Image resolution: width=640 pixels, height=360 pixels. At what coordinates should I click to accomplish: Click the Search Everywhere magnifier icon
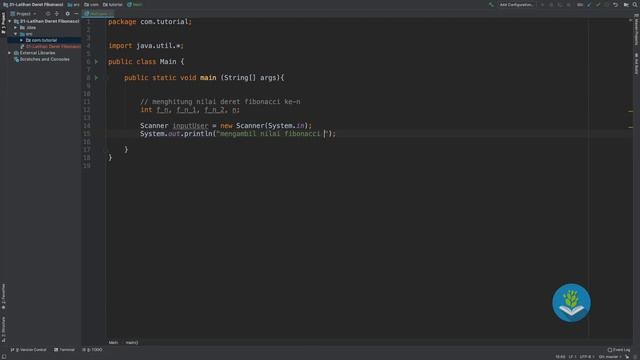pos(635,5)
